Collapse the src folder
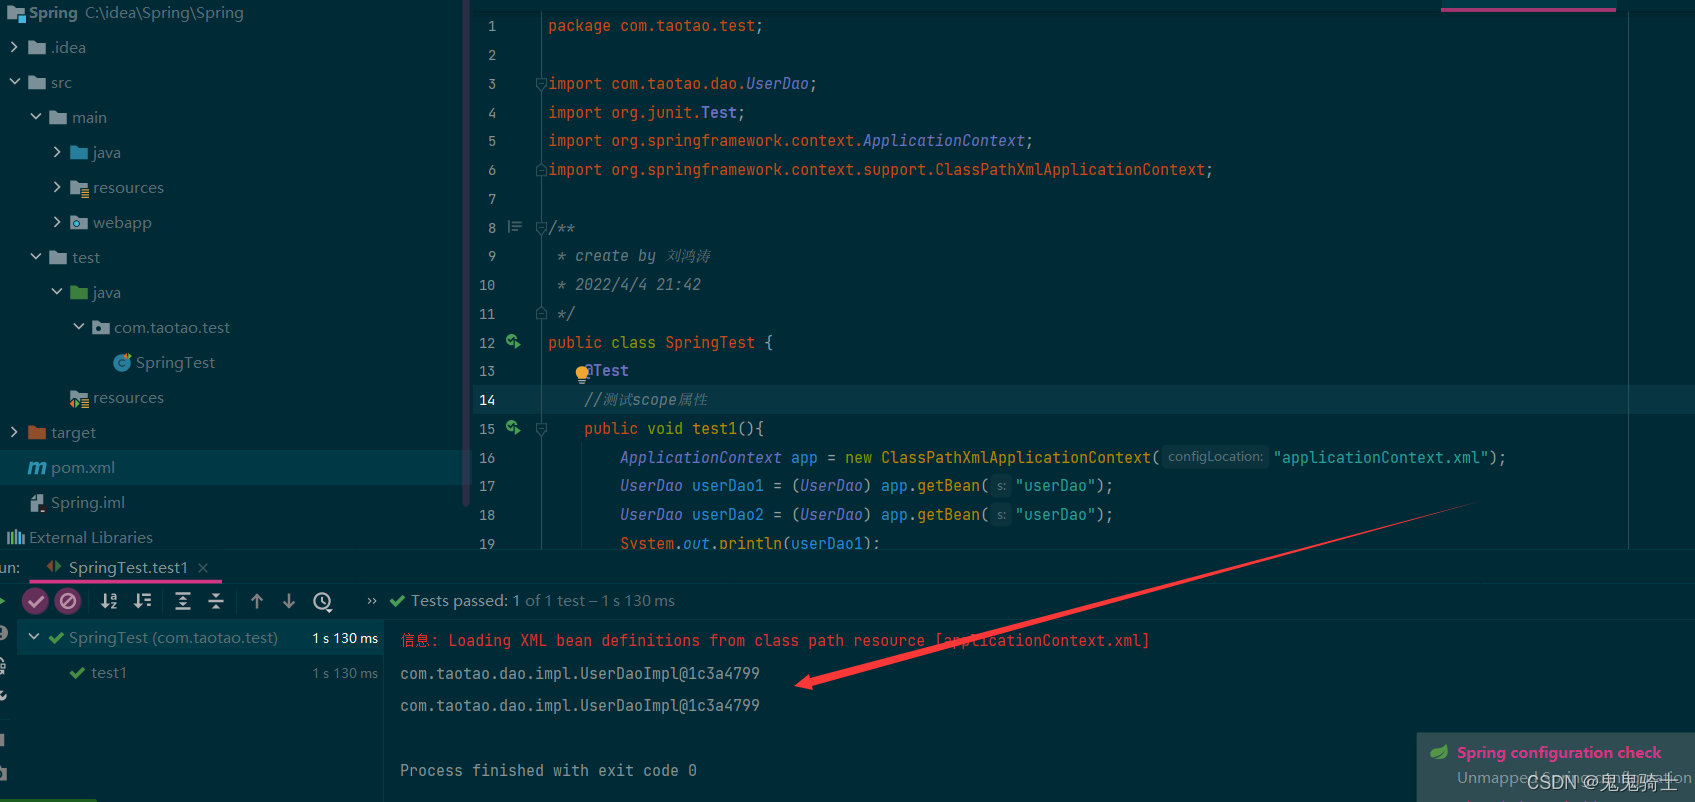The image size is (1695, 802). coord(14,82)
